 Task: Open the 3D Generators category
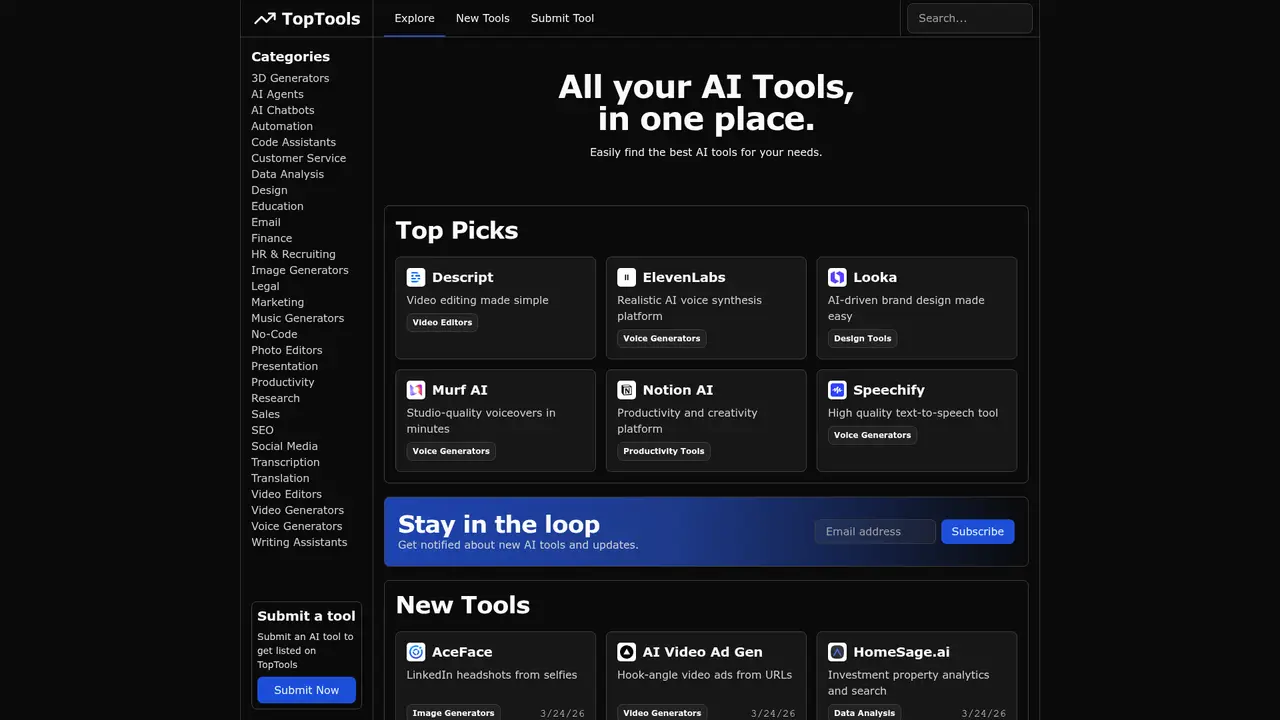point(290,78)
